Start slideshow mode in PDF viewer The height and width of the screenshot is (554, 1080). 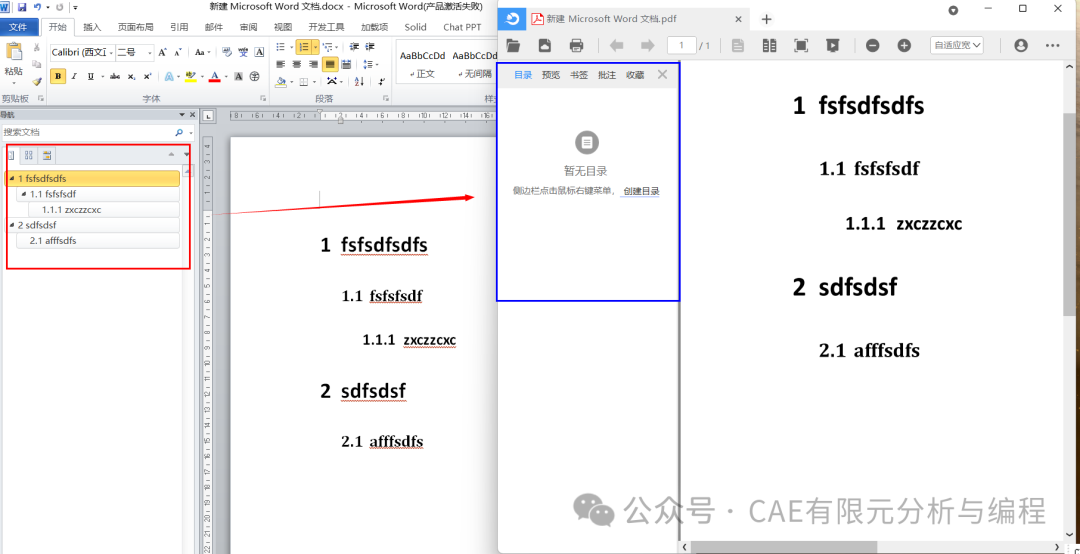coord(833,45)
